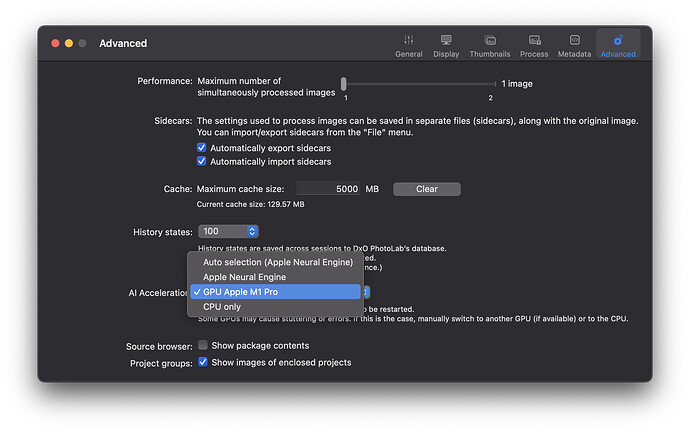
Task: Open the Process preferences tab icon
Action: (534, 40)
